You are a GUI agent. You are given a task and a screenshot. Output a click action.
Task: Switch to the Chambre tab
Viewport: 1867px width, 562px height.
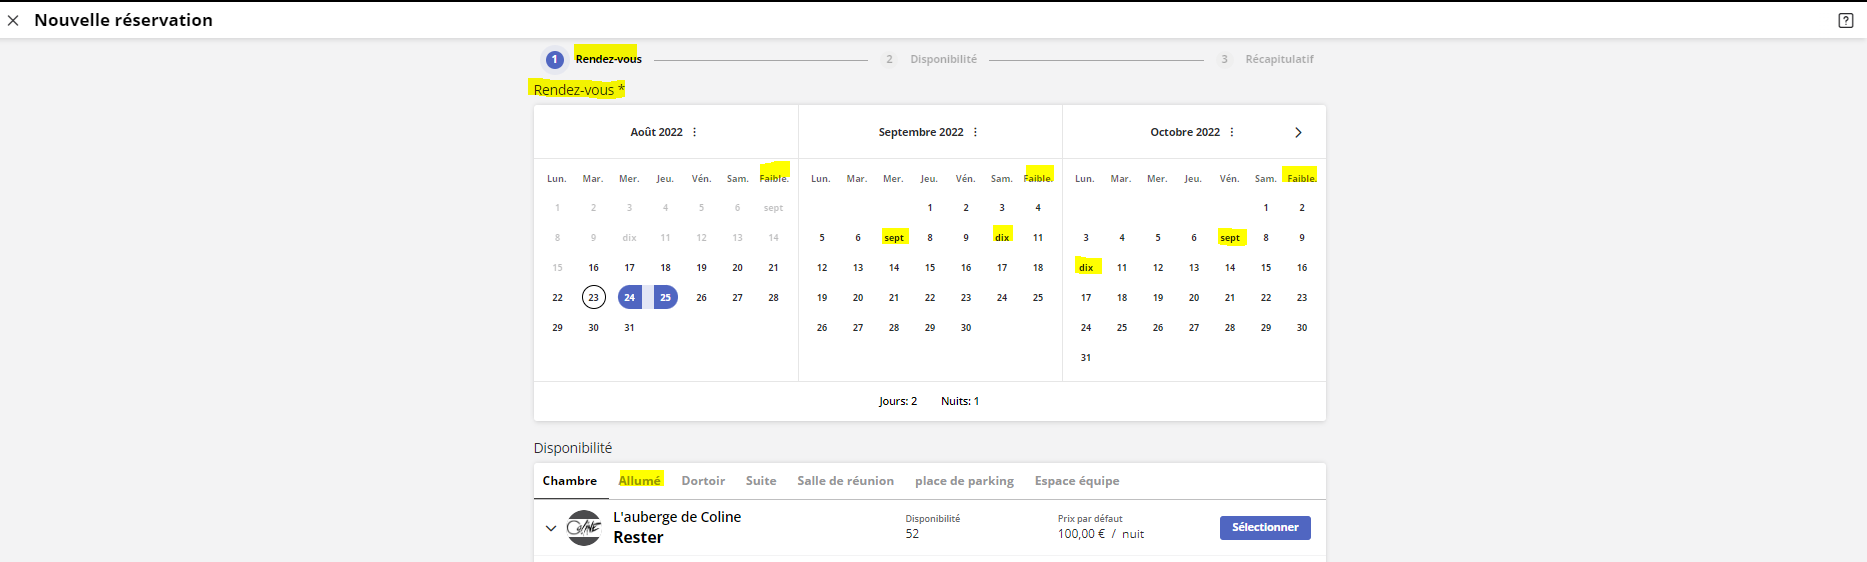pyautogui.click(x=570, y=481)
